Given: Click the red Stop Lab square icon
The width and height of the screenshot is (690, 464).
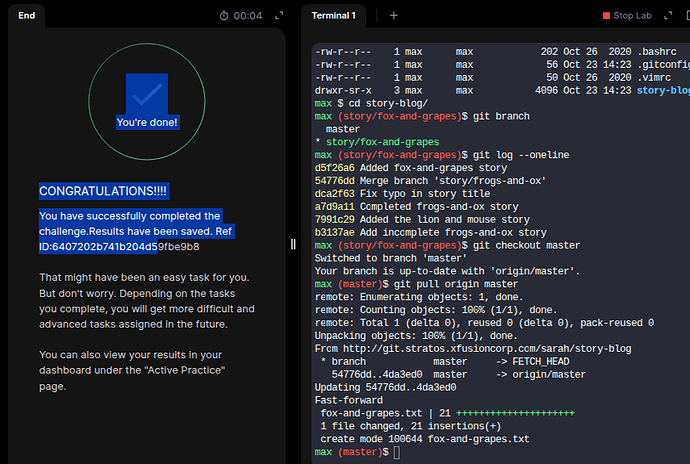Looking at the screenshot, I should [x=606, y=16].
